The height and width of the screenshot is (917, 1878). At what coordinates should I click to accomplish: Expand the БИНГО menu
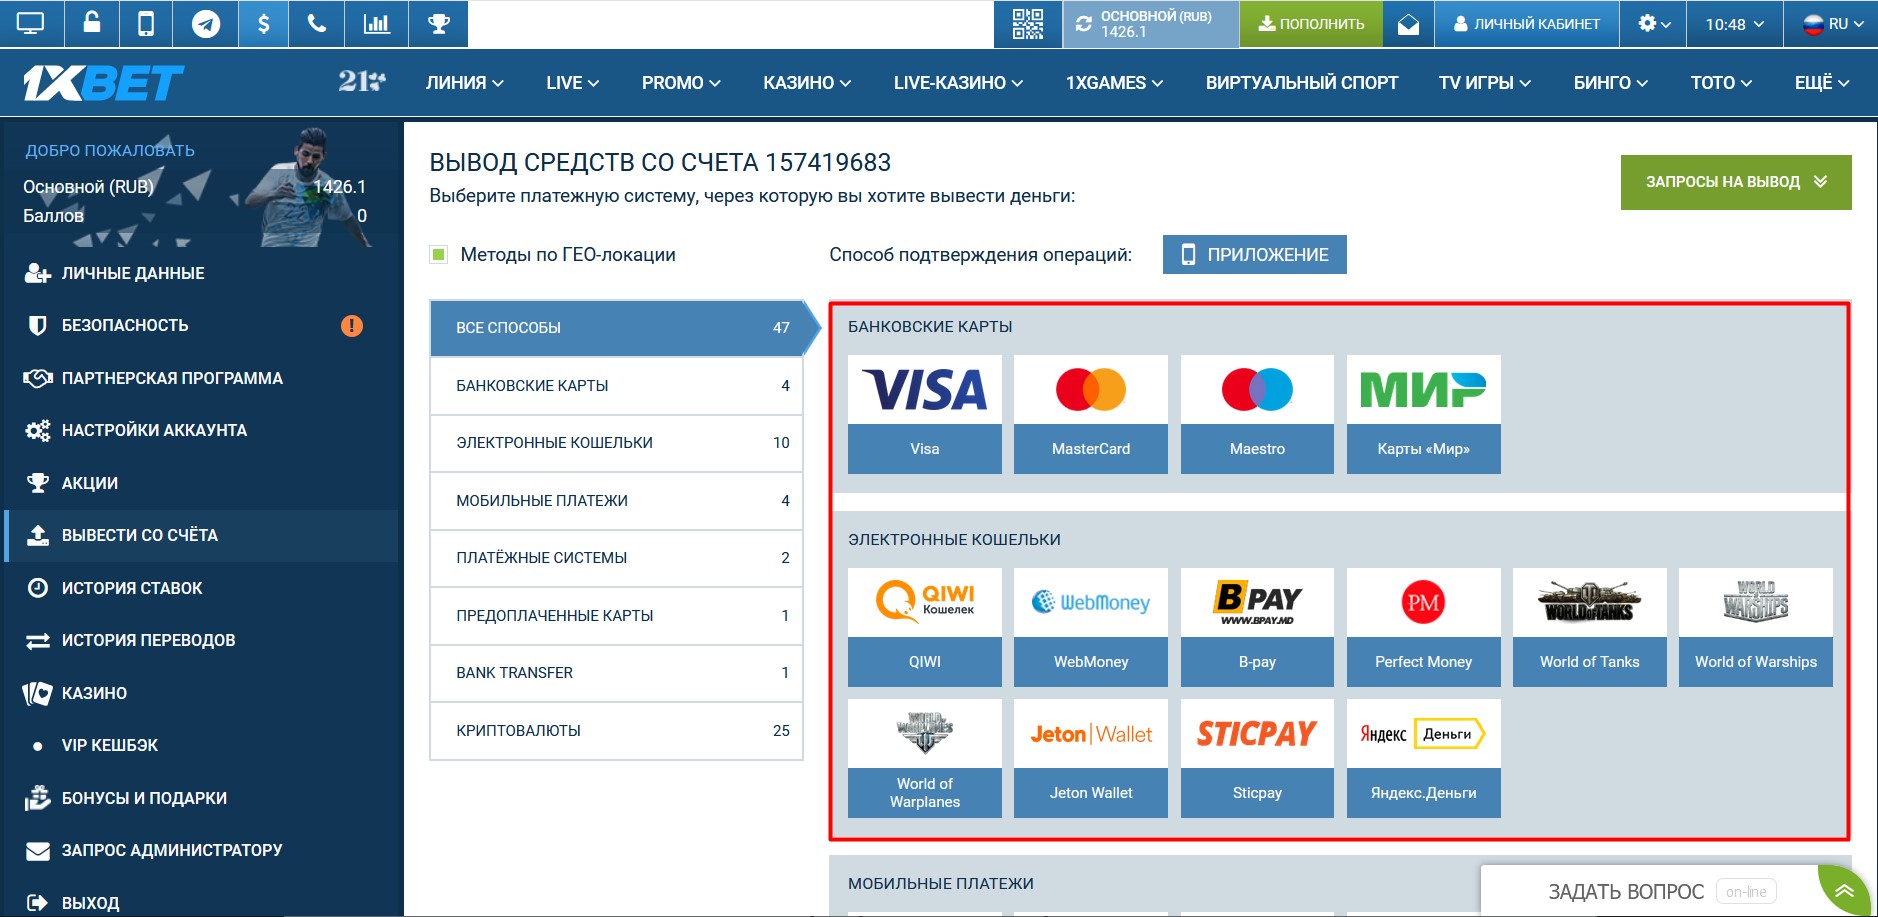coord(1611,83)
